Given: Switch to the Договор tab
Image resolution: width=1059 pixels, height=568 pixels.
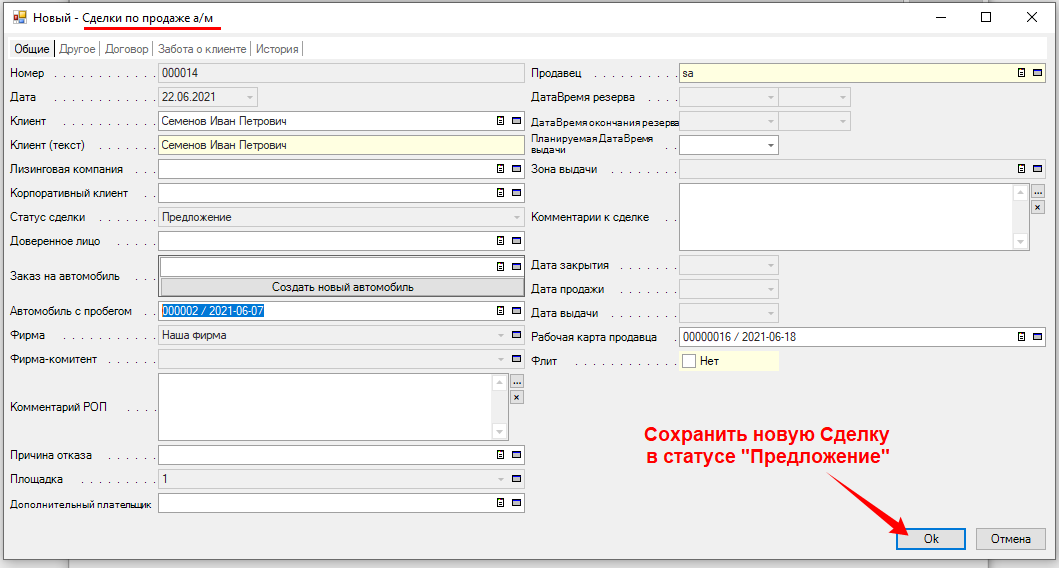Looking at the screenshot, I should point(126,49).
